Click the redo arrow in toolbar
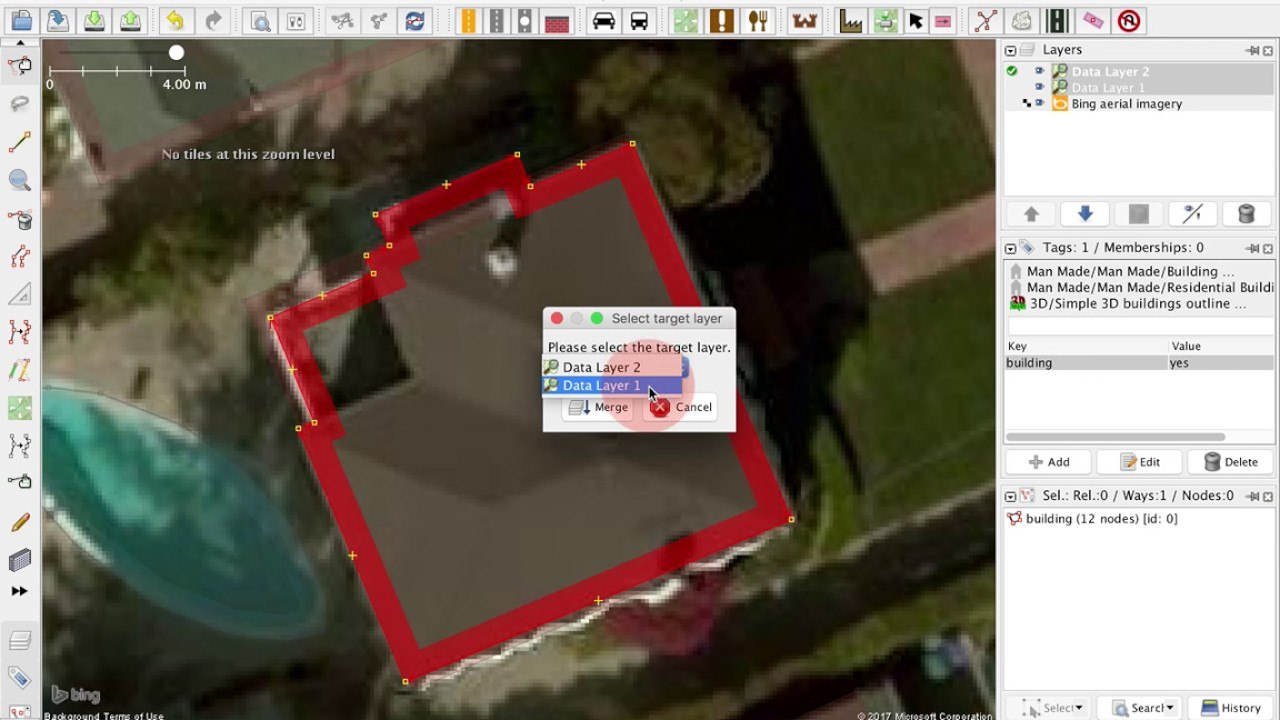The width and height of the screenshot is (1280, 720). click(x=212, y=21)
